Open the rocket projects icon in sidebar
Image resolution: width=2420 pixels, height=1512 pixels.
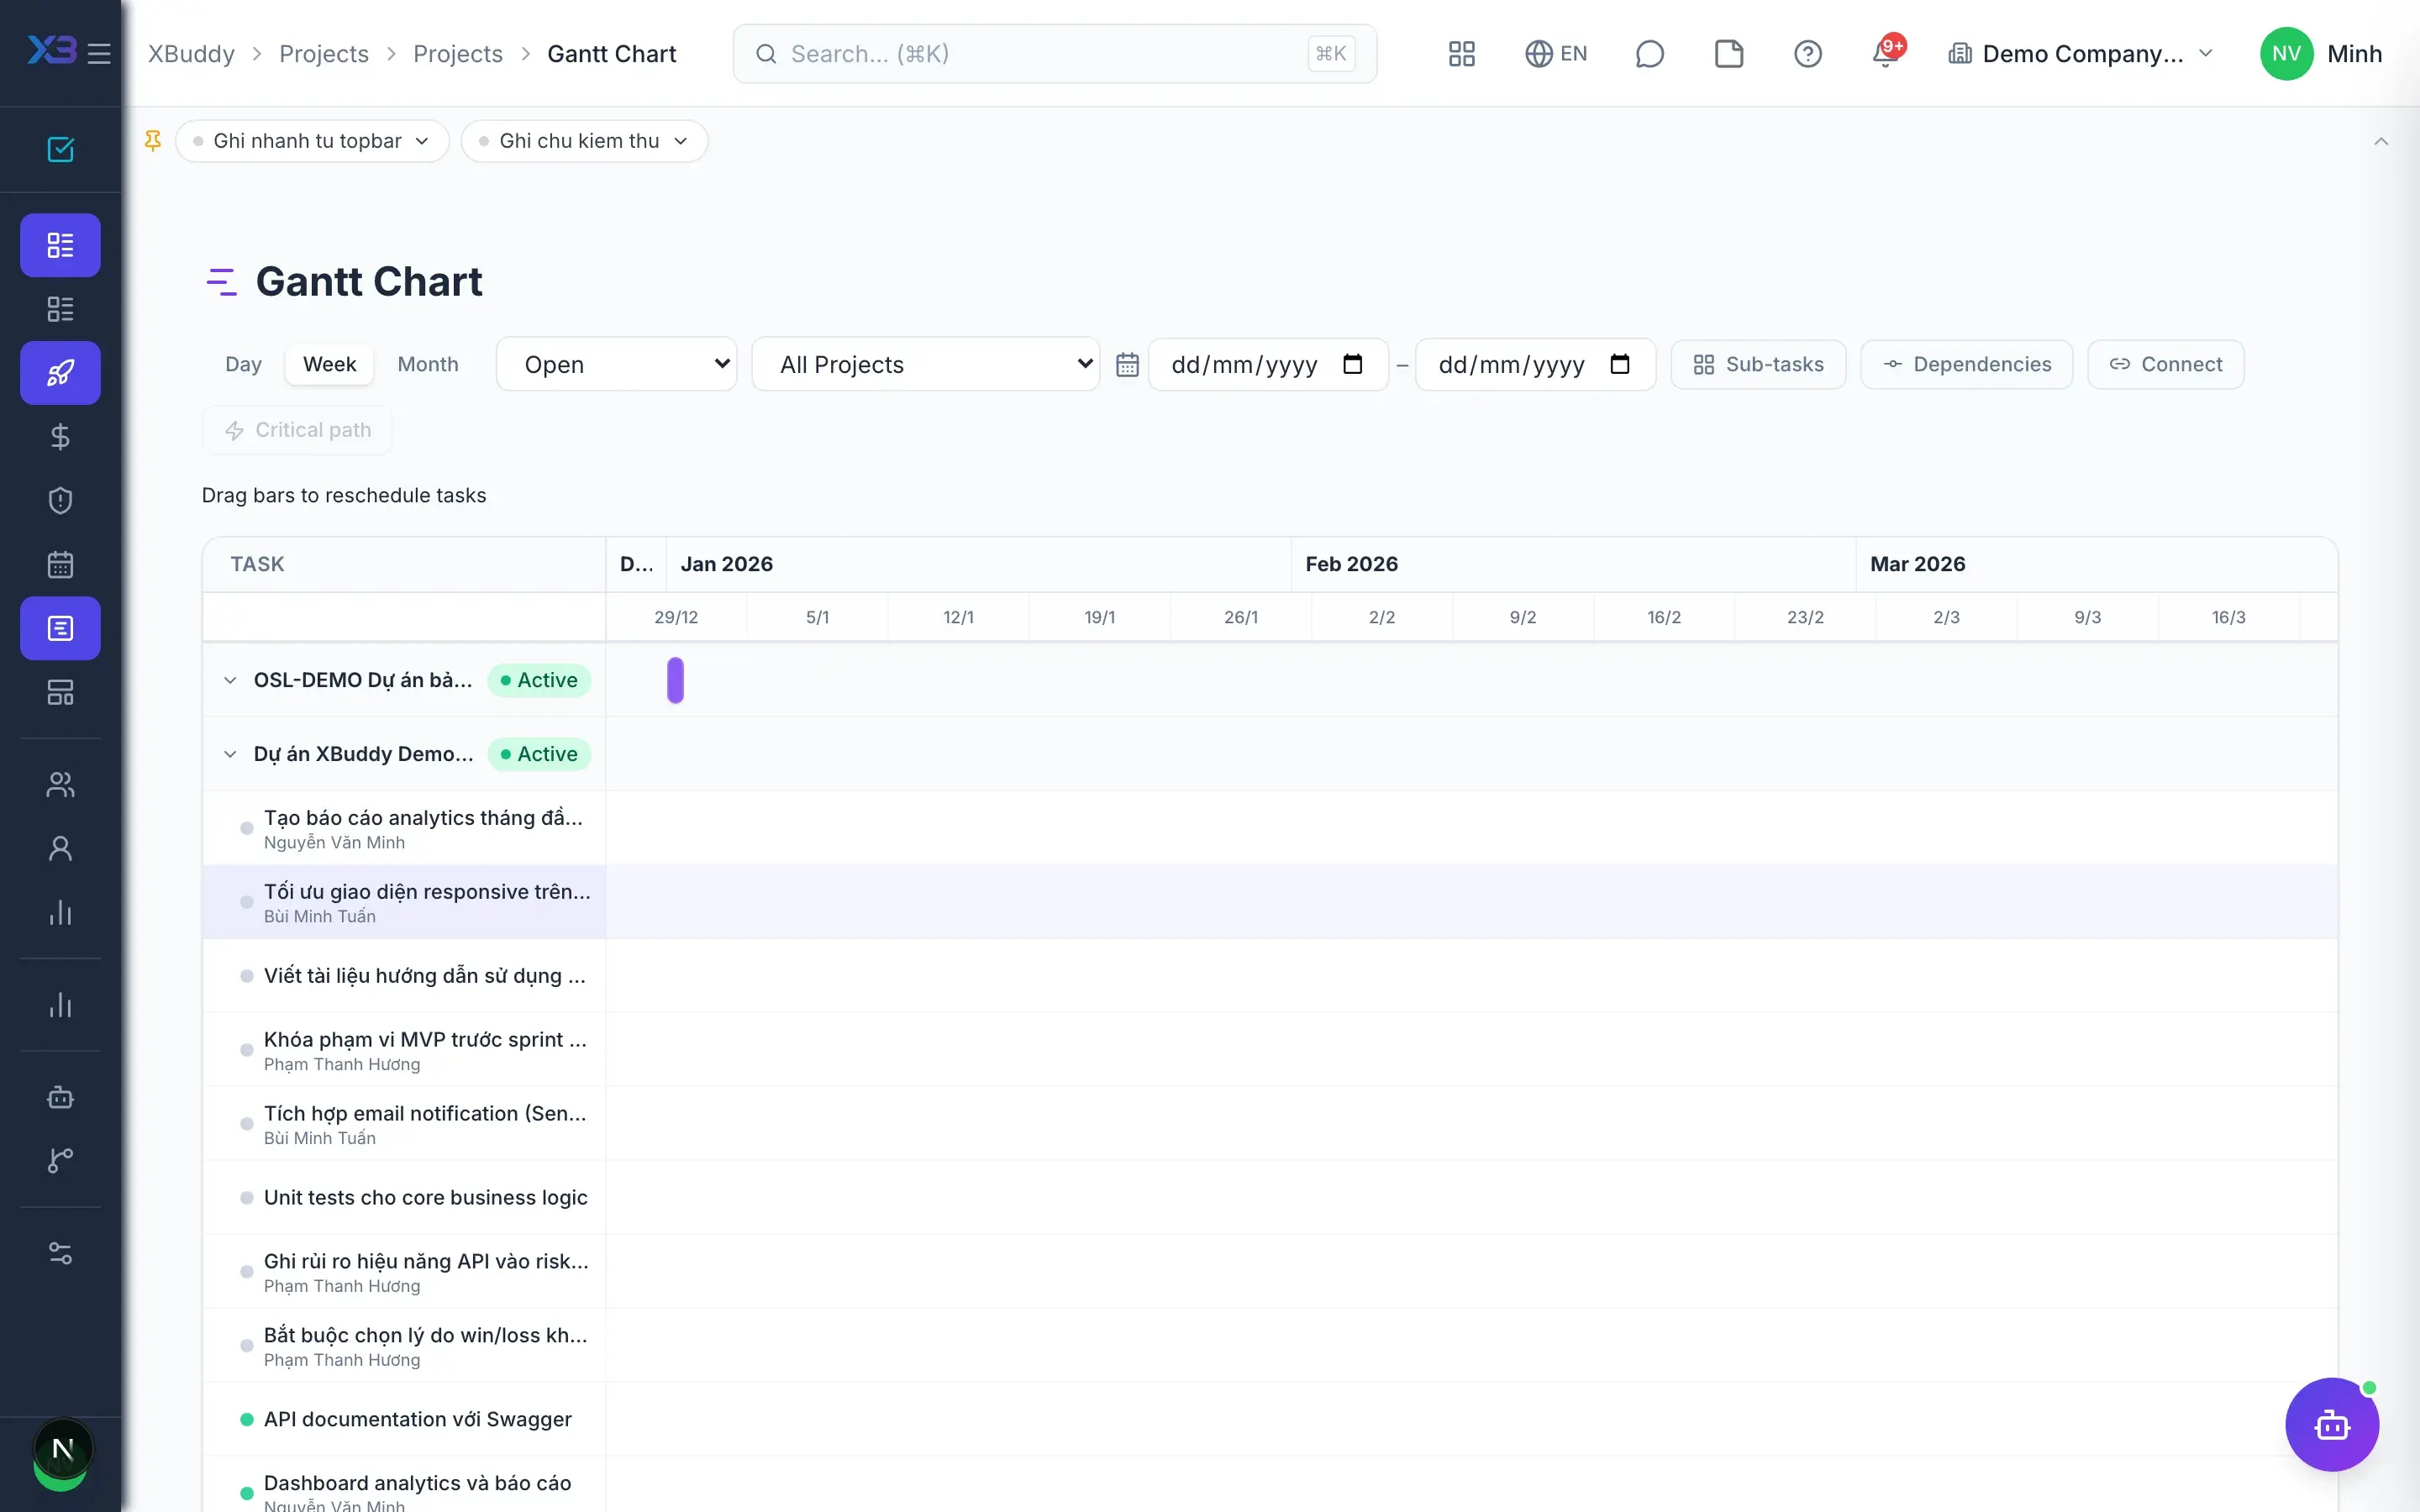tap(60, 373)
